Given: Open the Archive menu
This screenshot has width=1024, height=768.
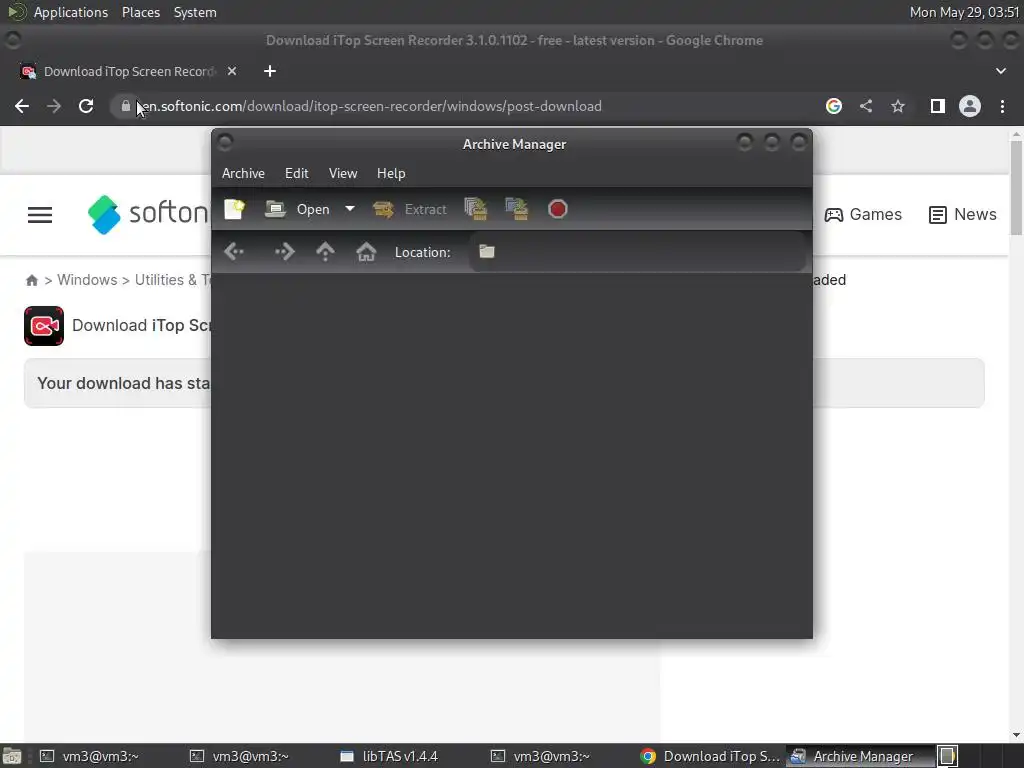Looking at the screenshot, I should coord(244,174).
